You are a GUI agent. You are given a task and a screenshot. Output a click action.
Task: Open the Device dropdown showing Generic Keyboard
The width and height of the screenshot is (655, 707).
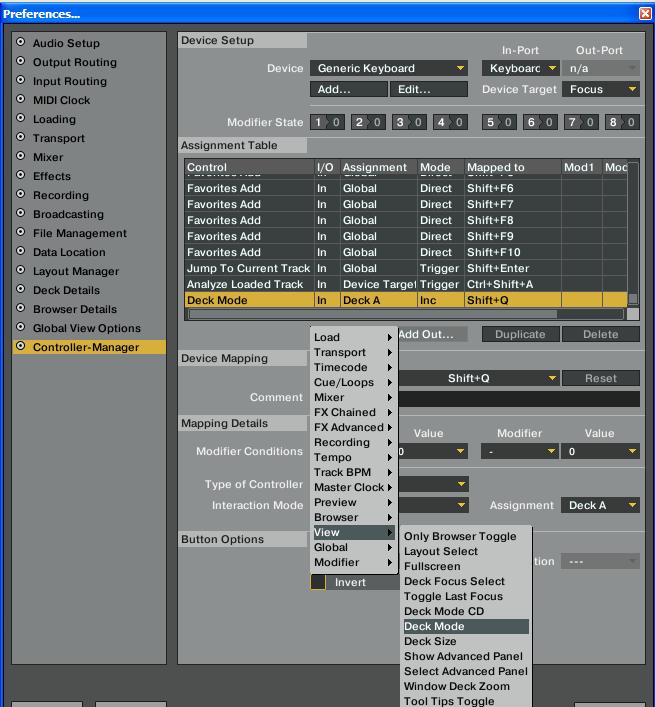389,68
